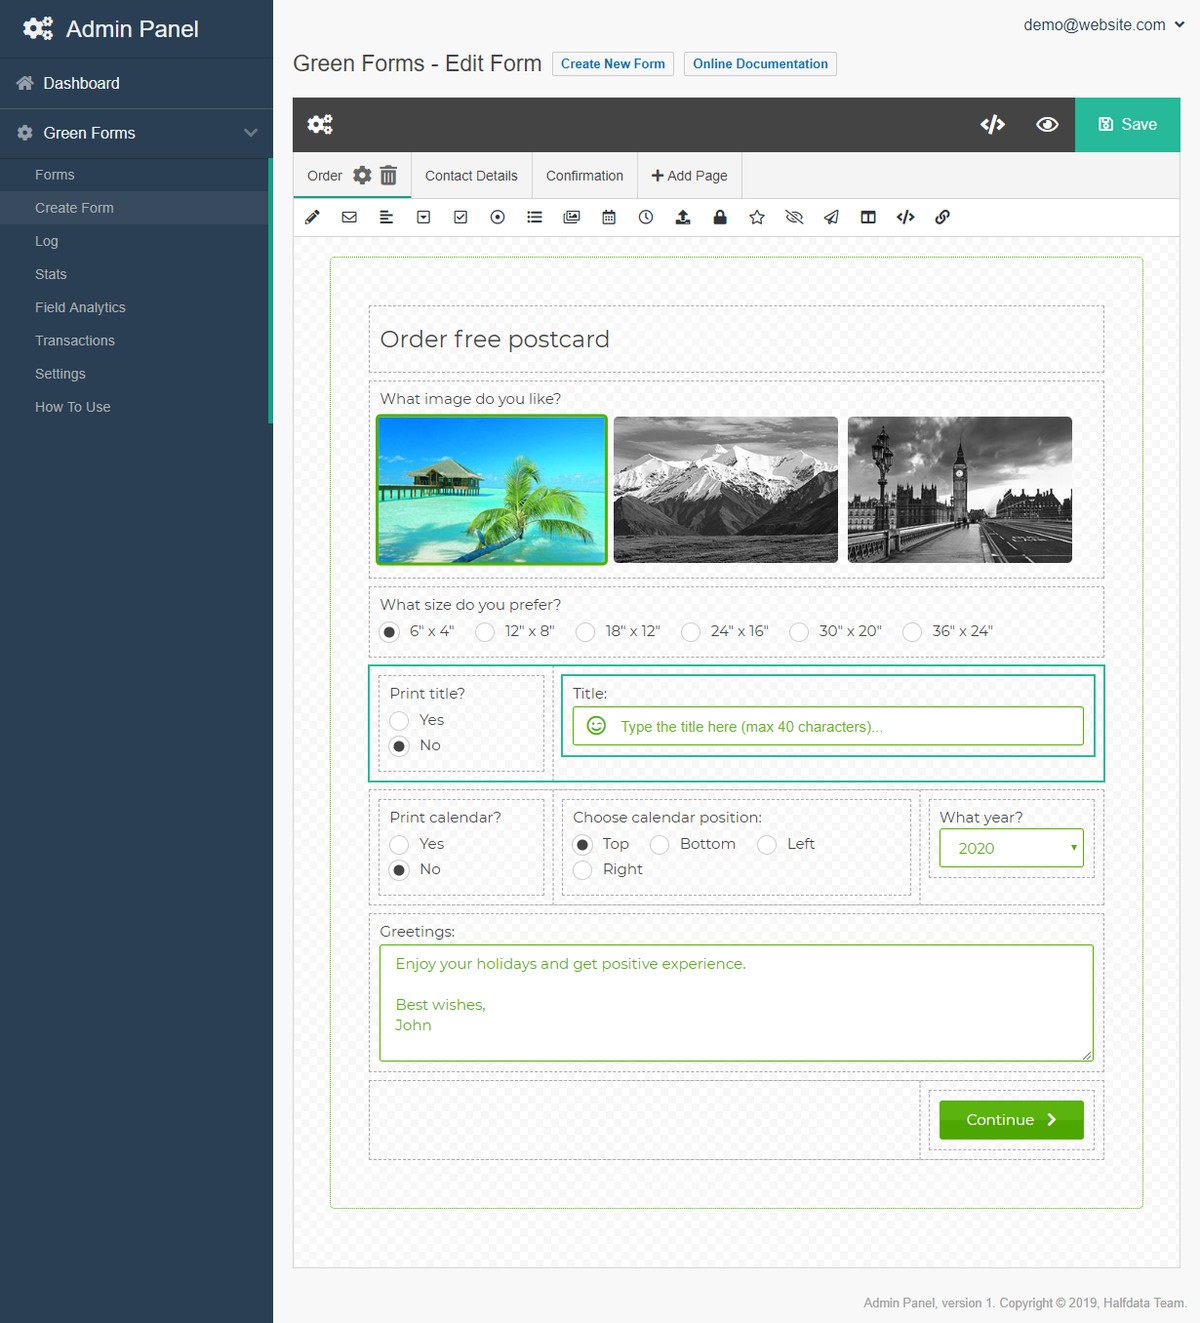This screenshot has height=1323, width=1200.
Task: Add a hidden field with the crossed-eye icon
Action: (794, 217)
